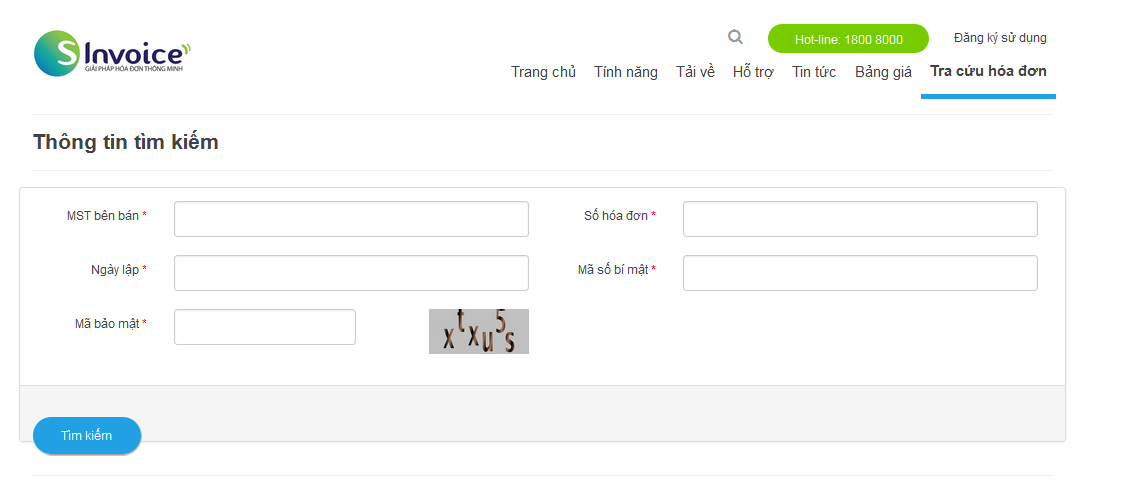Image resolution: width=1129 pixels, height=484 pixels.
Task: Click the Thông tin tìm kiếm heading
Action: pyautogui.click(x=126, y=142)
